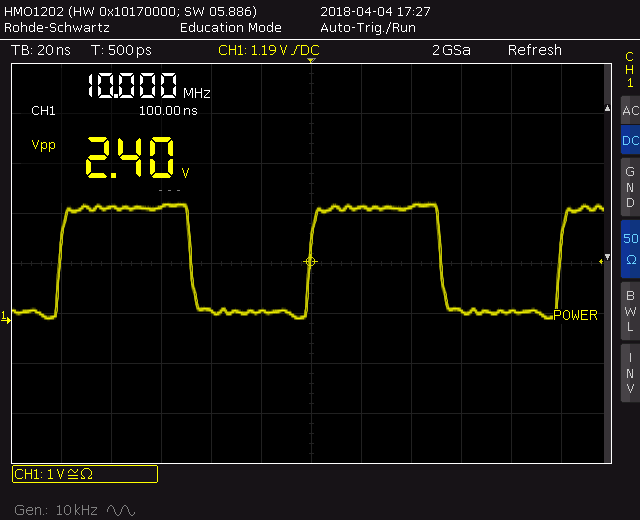Click the Refresh acquisition mode label
Image resolution: width=640 pixels, height=520 pixels.
tap(534, 50)
